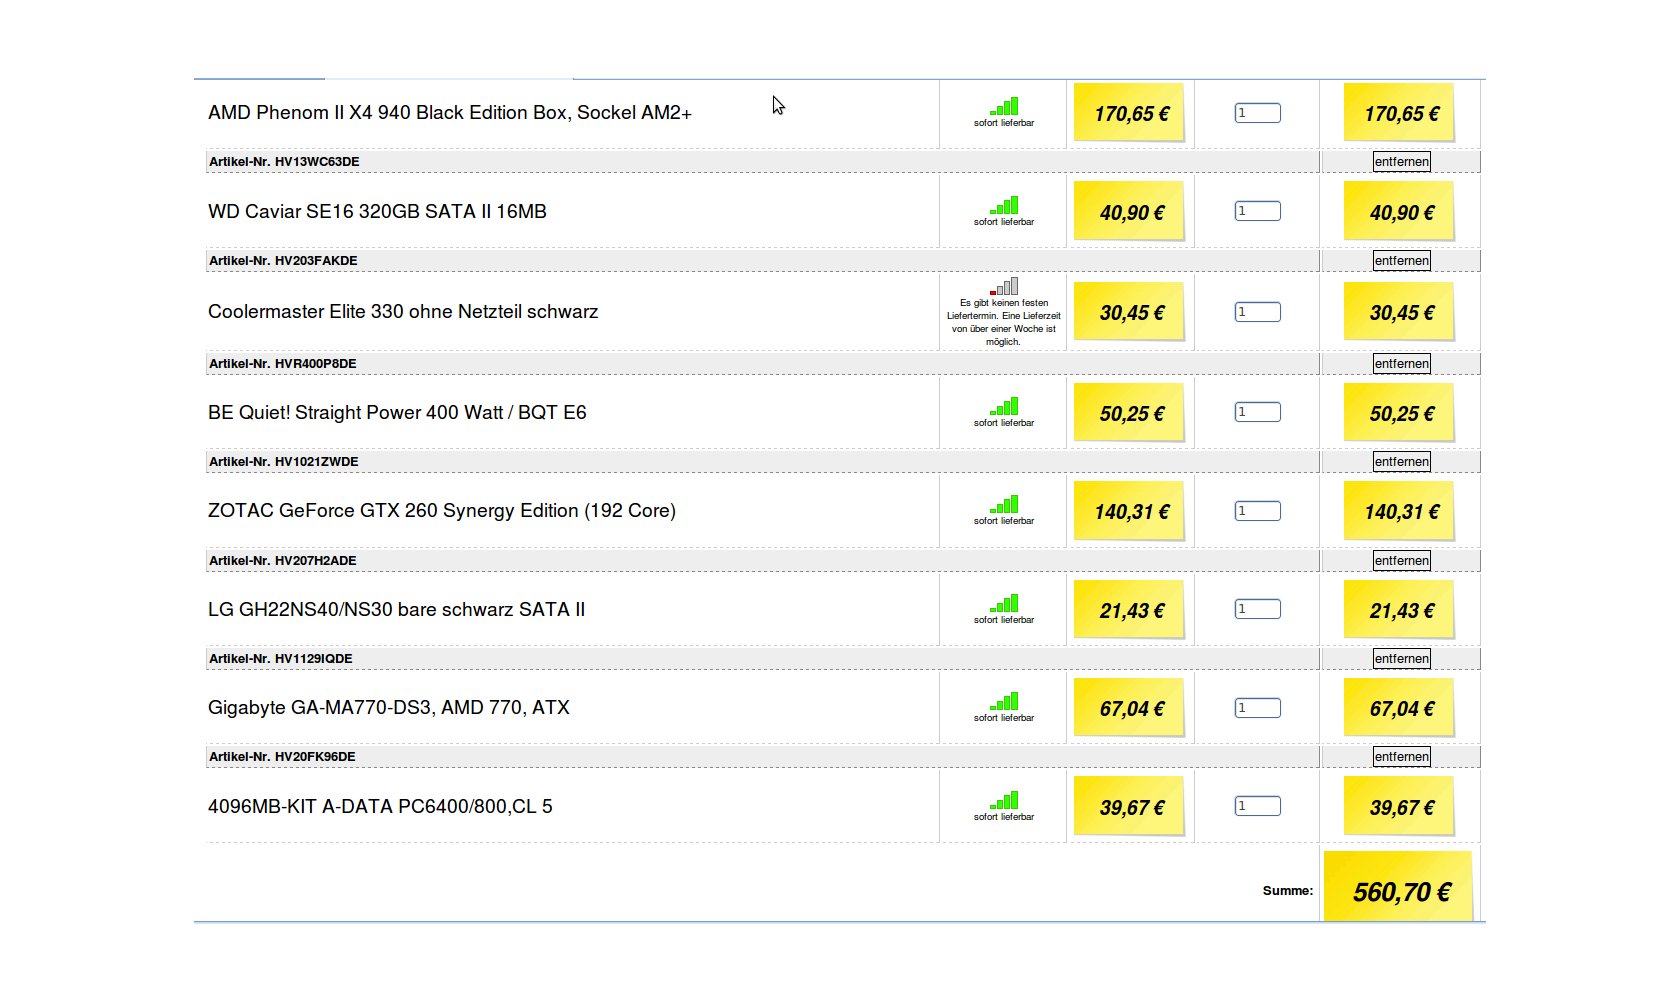Image resolution: width=1680 pixels, height=1002 pixels.
Task: Focus quantity field for ZOTAC GeForce GTX 260
Action: click(x=1257, y=511)
